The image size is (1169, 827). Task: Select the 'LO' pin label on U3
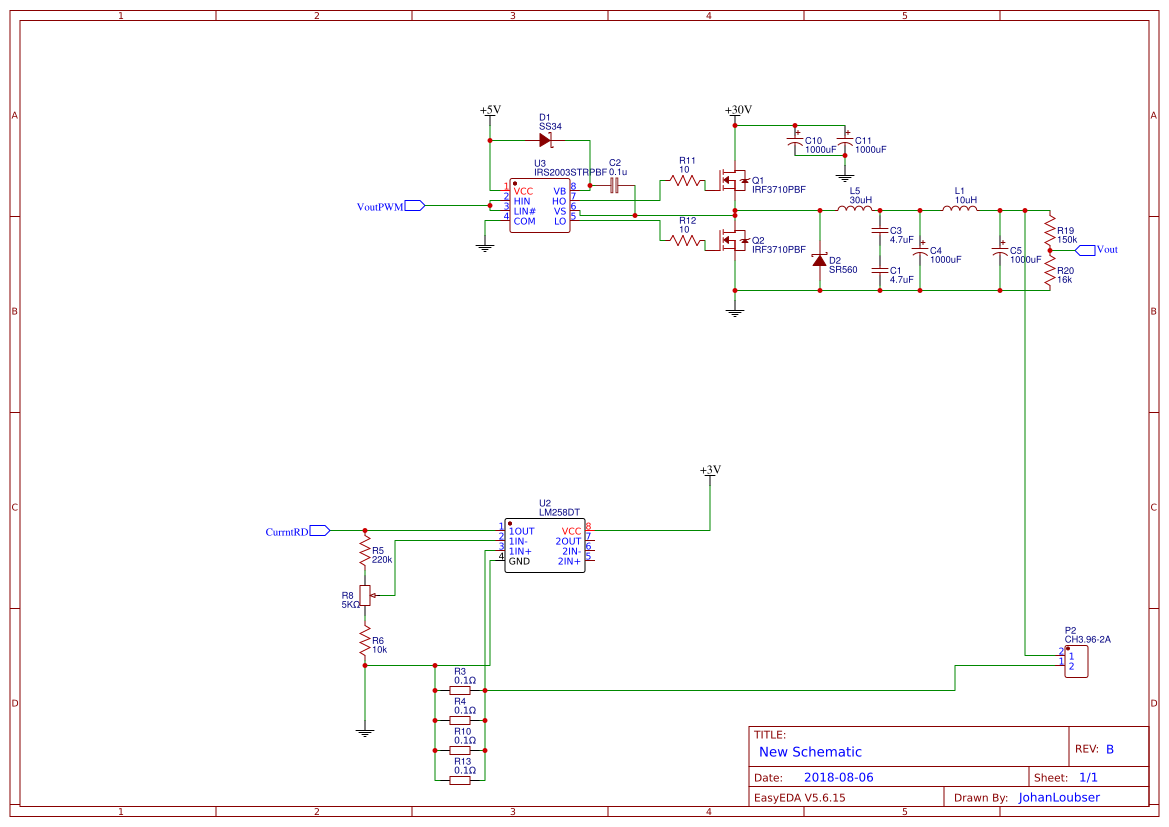tap(560, 221)
